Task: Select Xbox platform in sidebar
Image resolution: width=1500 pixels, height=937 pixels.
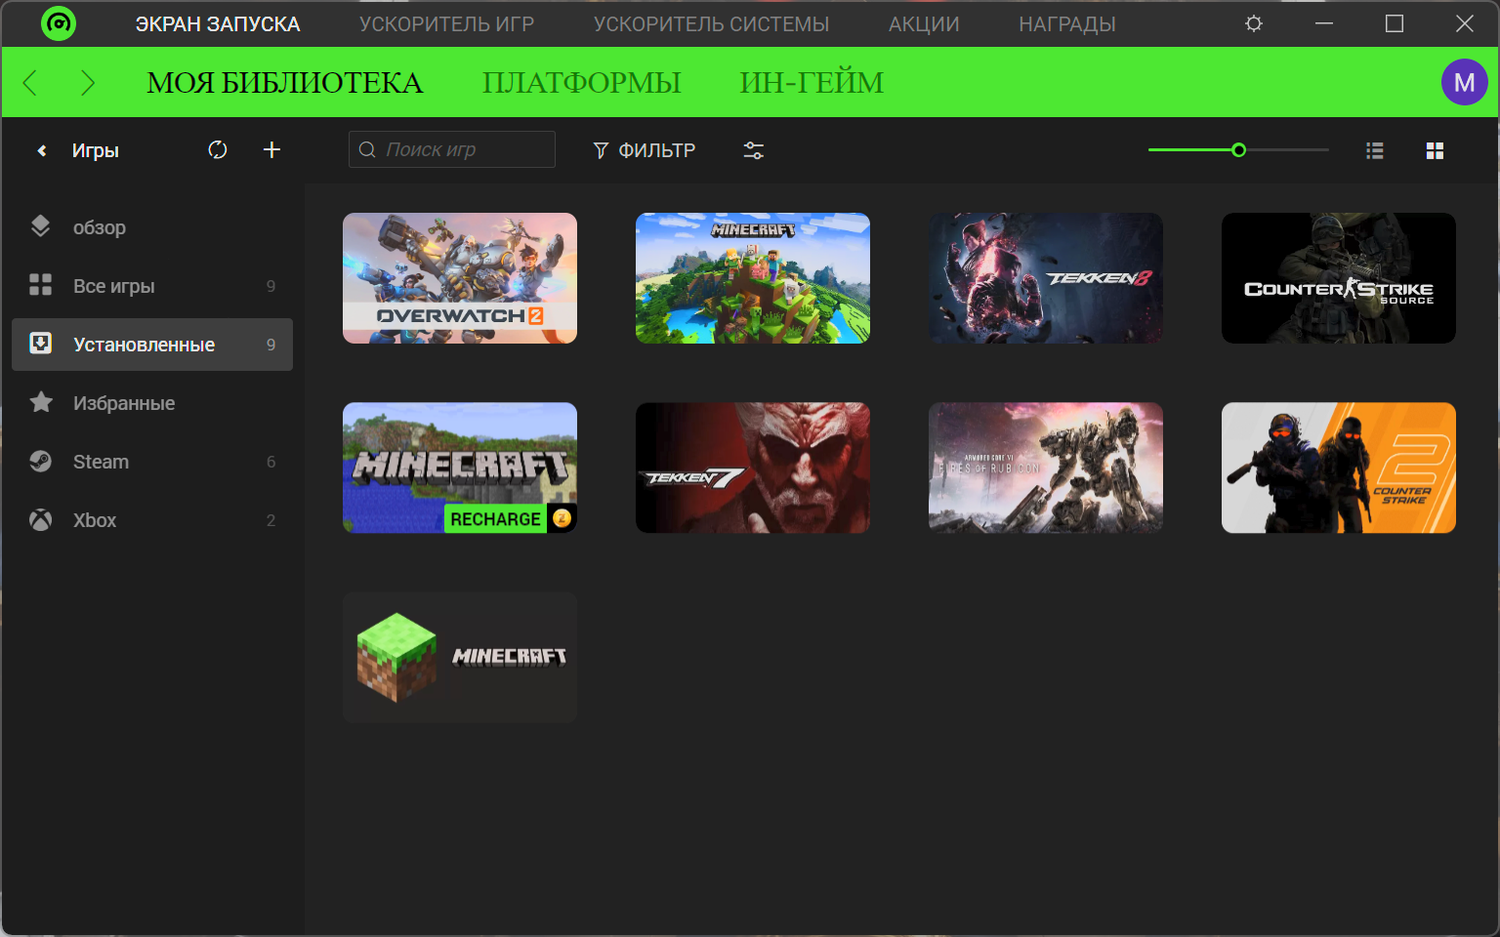Action: point(152,520)
